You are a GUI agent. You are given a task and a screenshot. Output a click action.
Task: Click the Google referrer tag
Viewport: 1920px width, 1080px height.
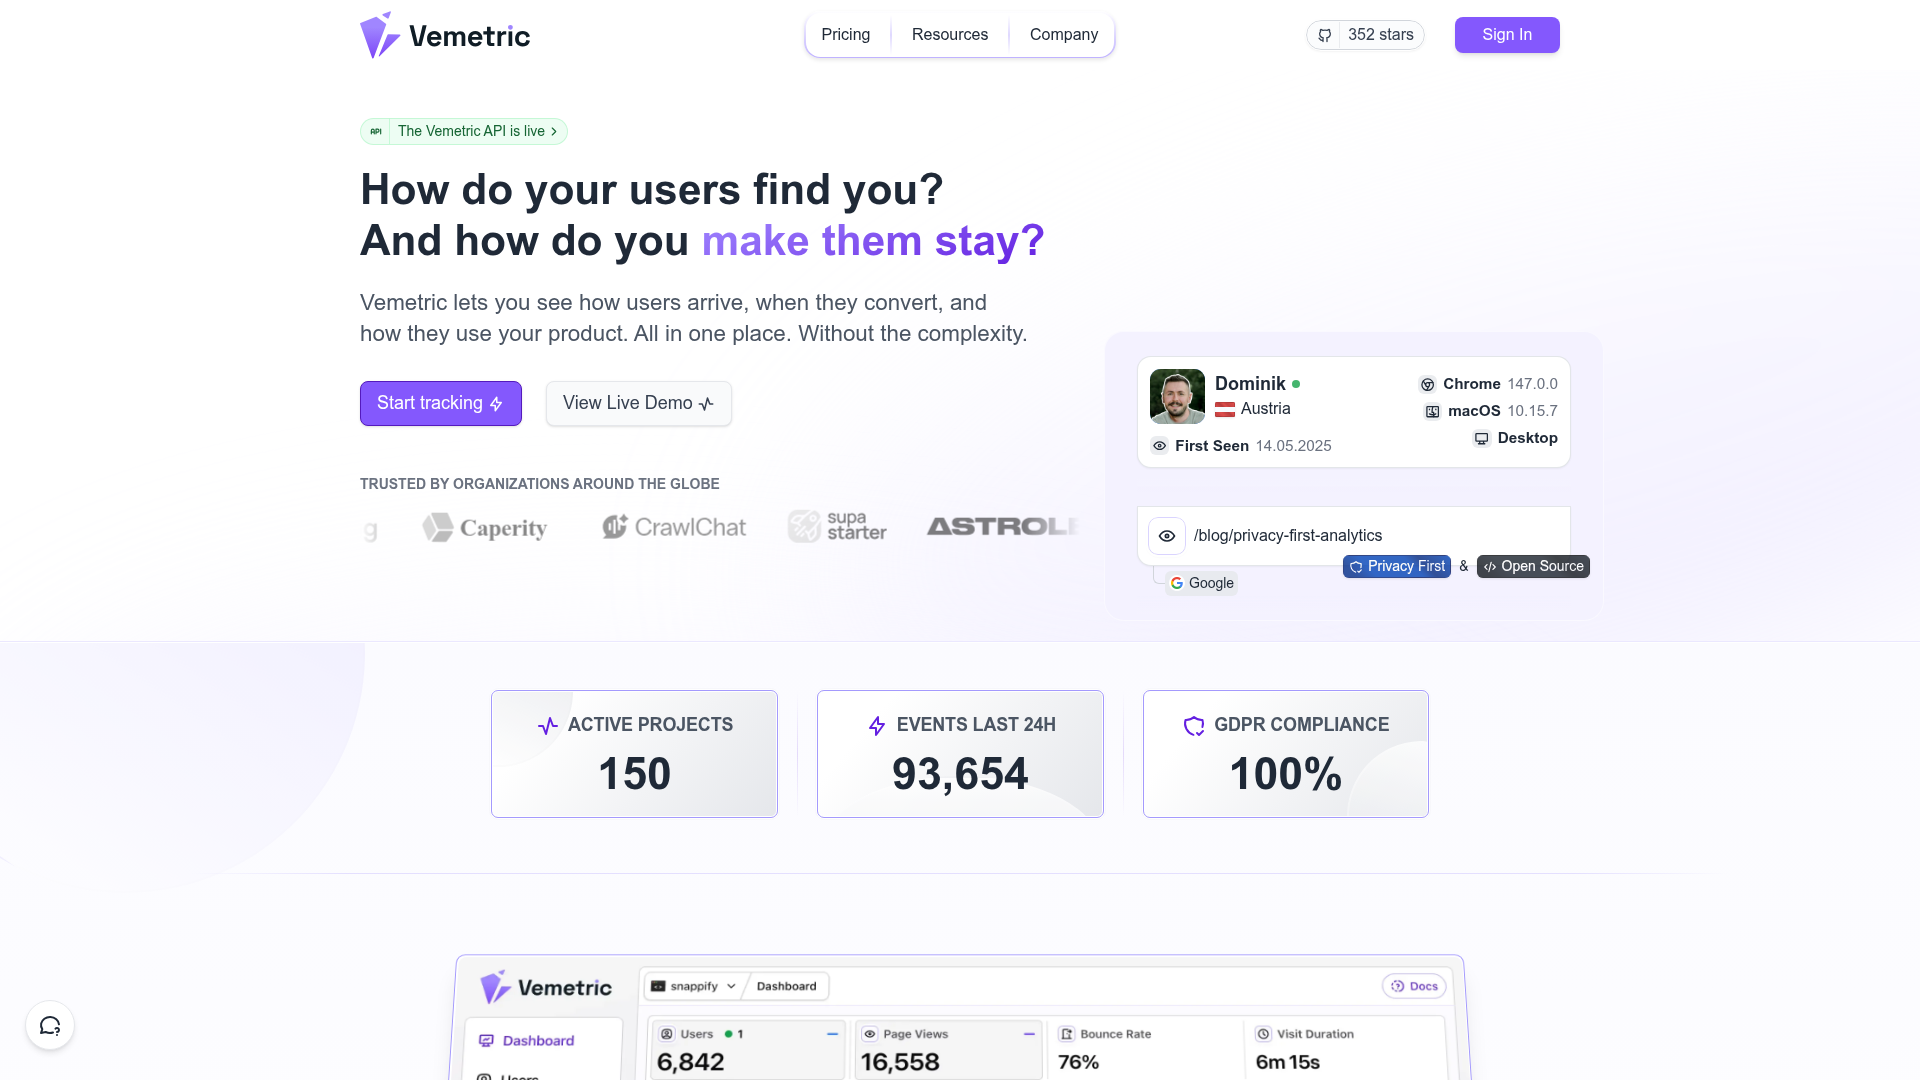[1201, 583]
